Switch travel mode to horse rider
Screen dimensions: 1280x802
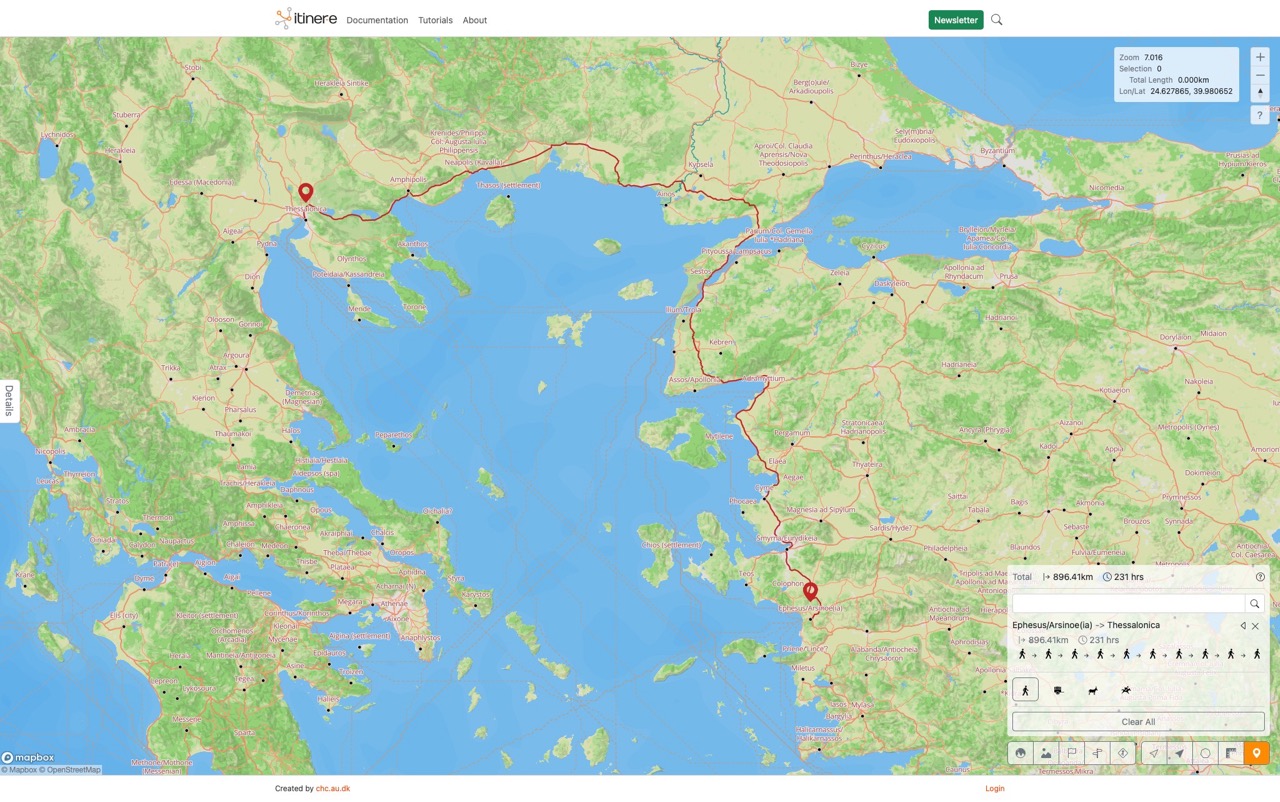click(1126, 690)
